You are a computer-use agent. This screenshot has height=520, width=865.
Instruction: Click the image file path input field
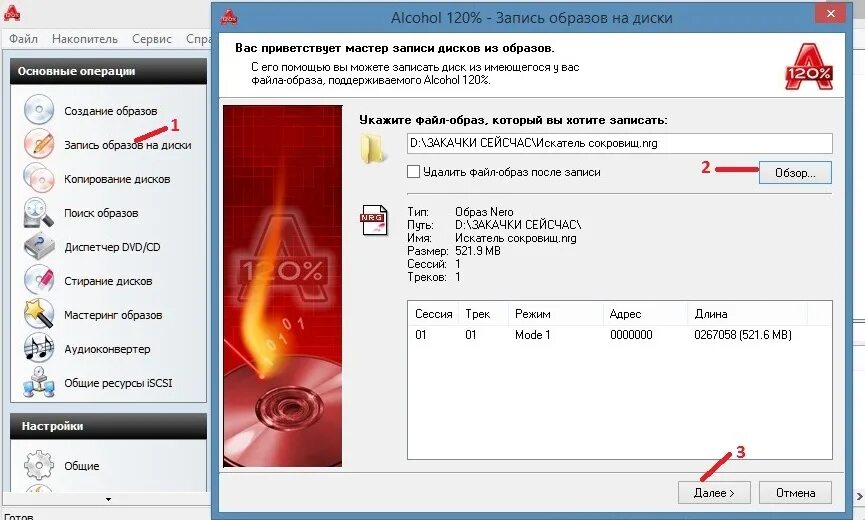620,143
